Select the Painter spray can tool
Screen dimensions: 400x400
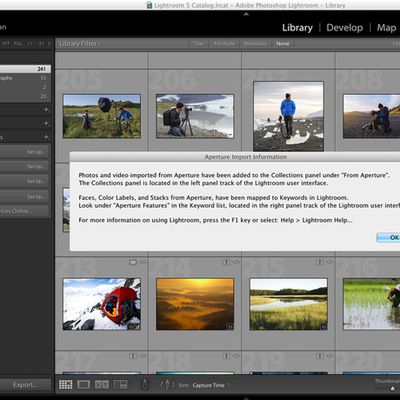click(x=145, y=384)
